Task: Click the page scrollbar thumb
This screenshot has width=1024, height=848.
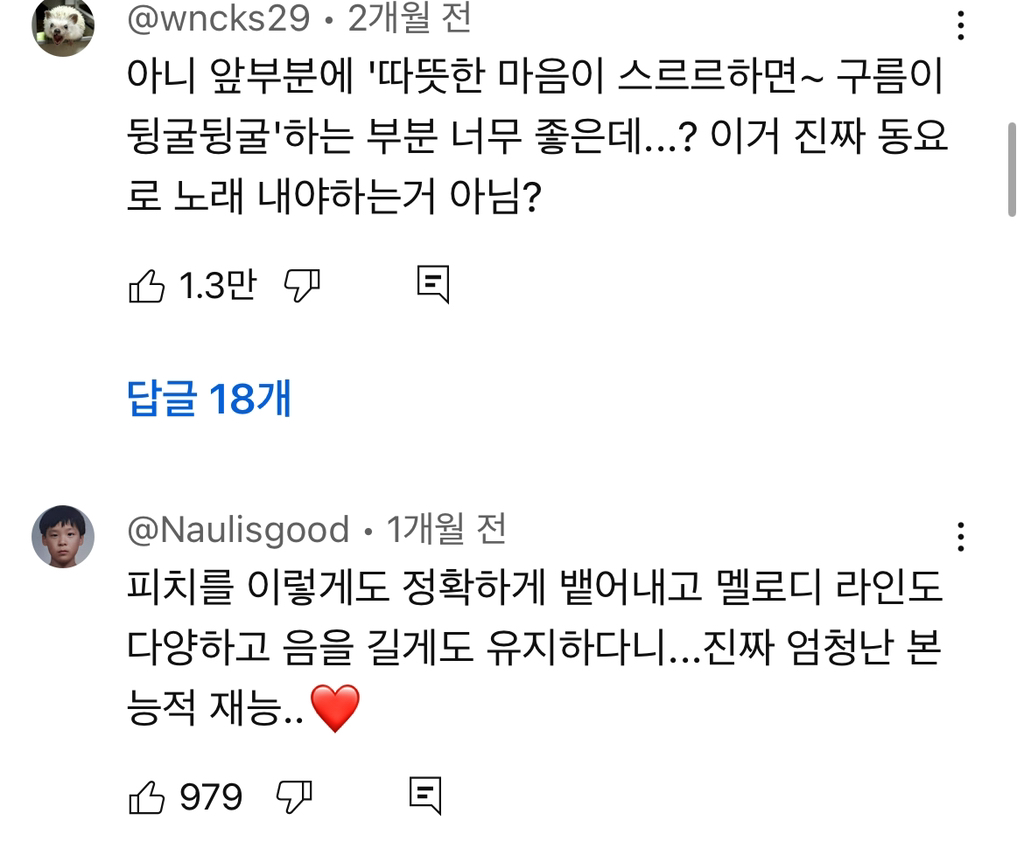Action: coord(1011,168)
